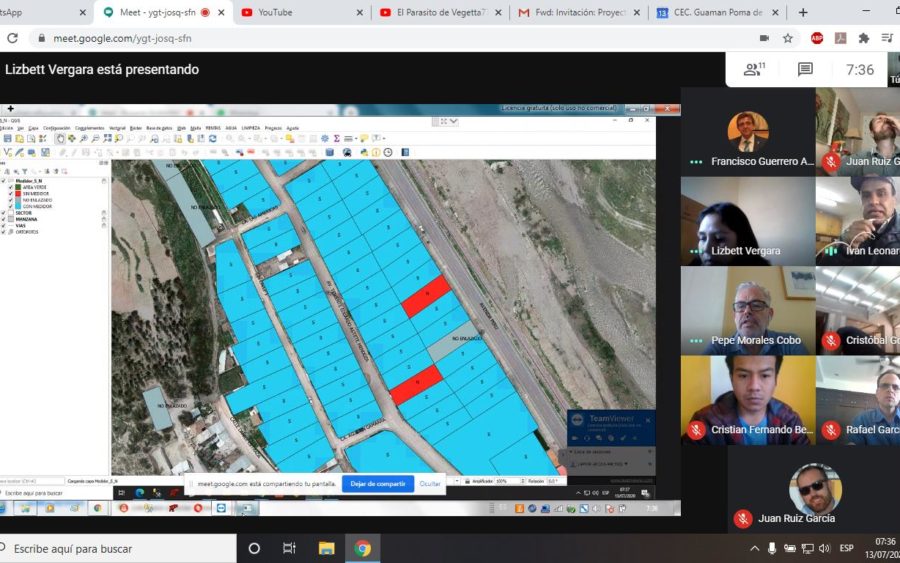Image resolution: width=900 pixels, height=563 pixels.
Task: Open the Vectorial menu in QGIS
Action: 117,128
